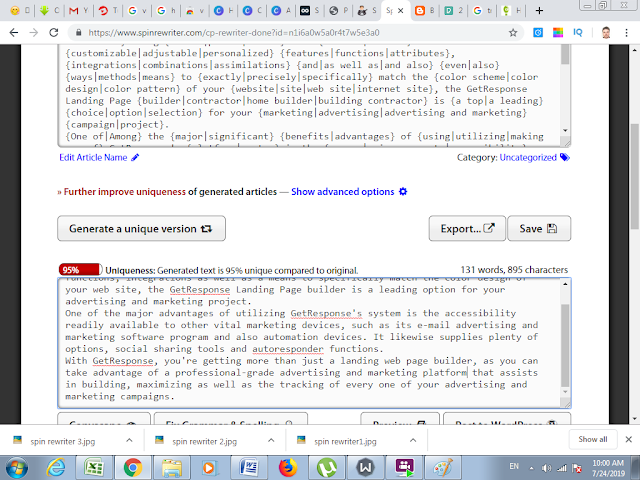Click the page vertical scrollbar

[635, 176]
